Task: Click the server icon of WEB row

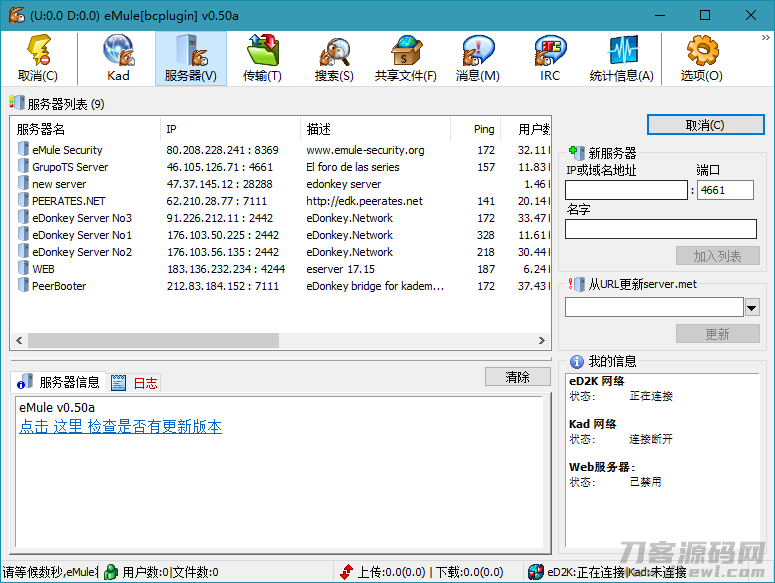Action: [23, 268]
